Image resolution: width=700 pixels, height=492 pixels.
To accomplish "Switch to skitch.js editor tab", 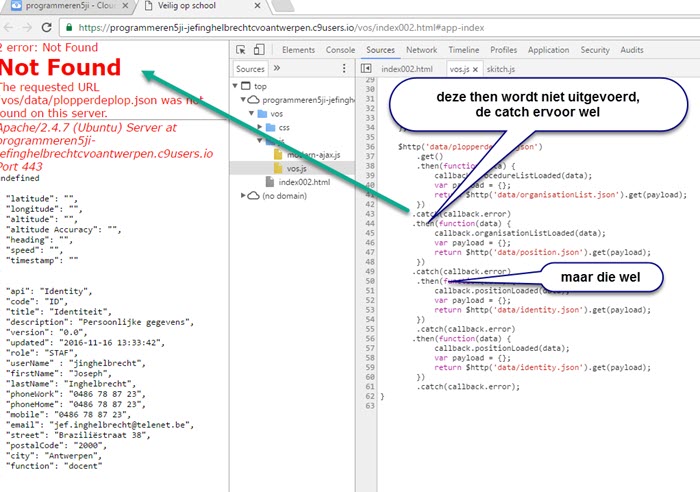I will coord(500,69).
